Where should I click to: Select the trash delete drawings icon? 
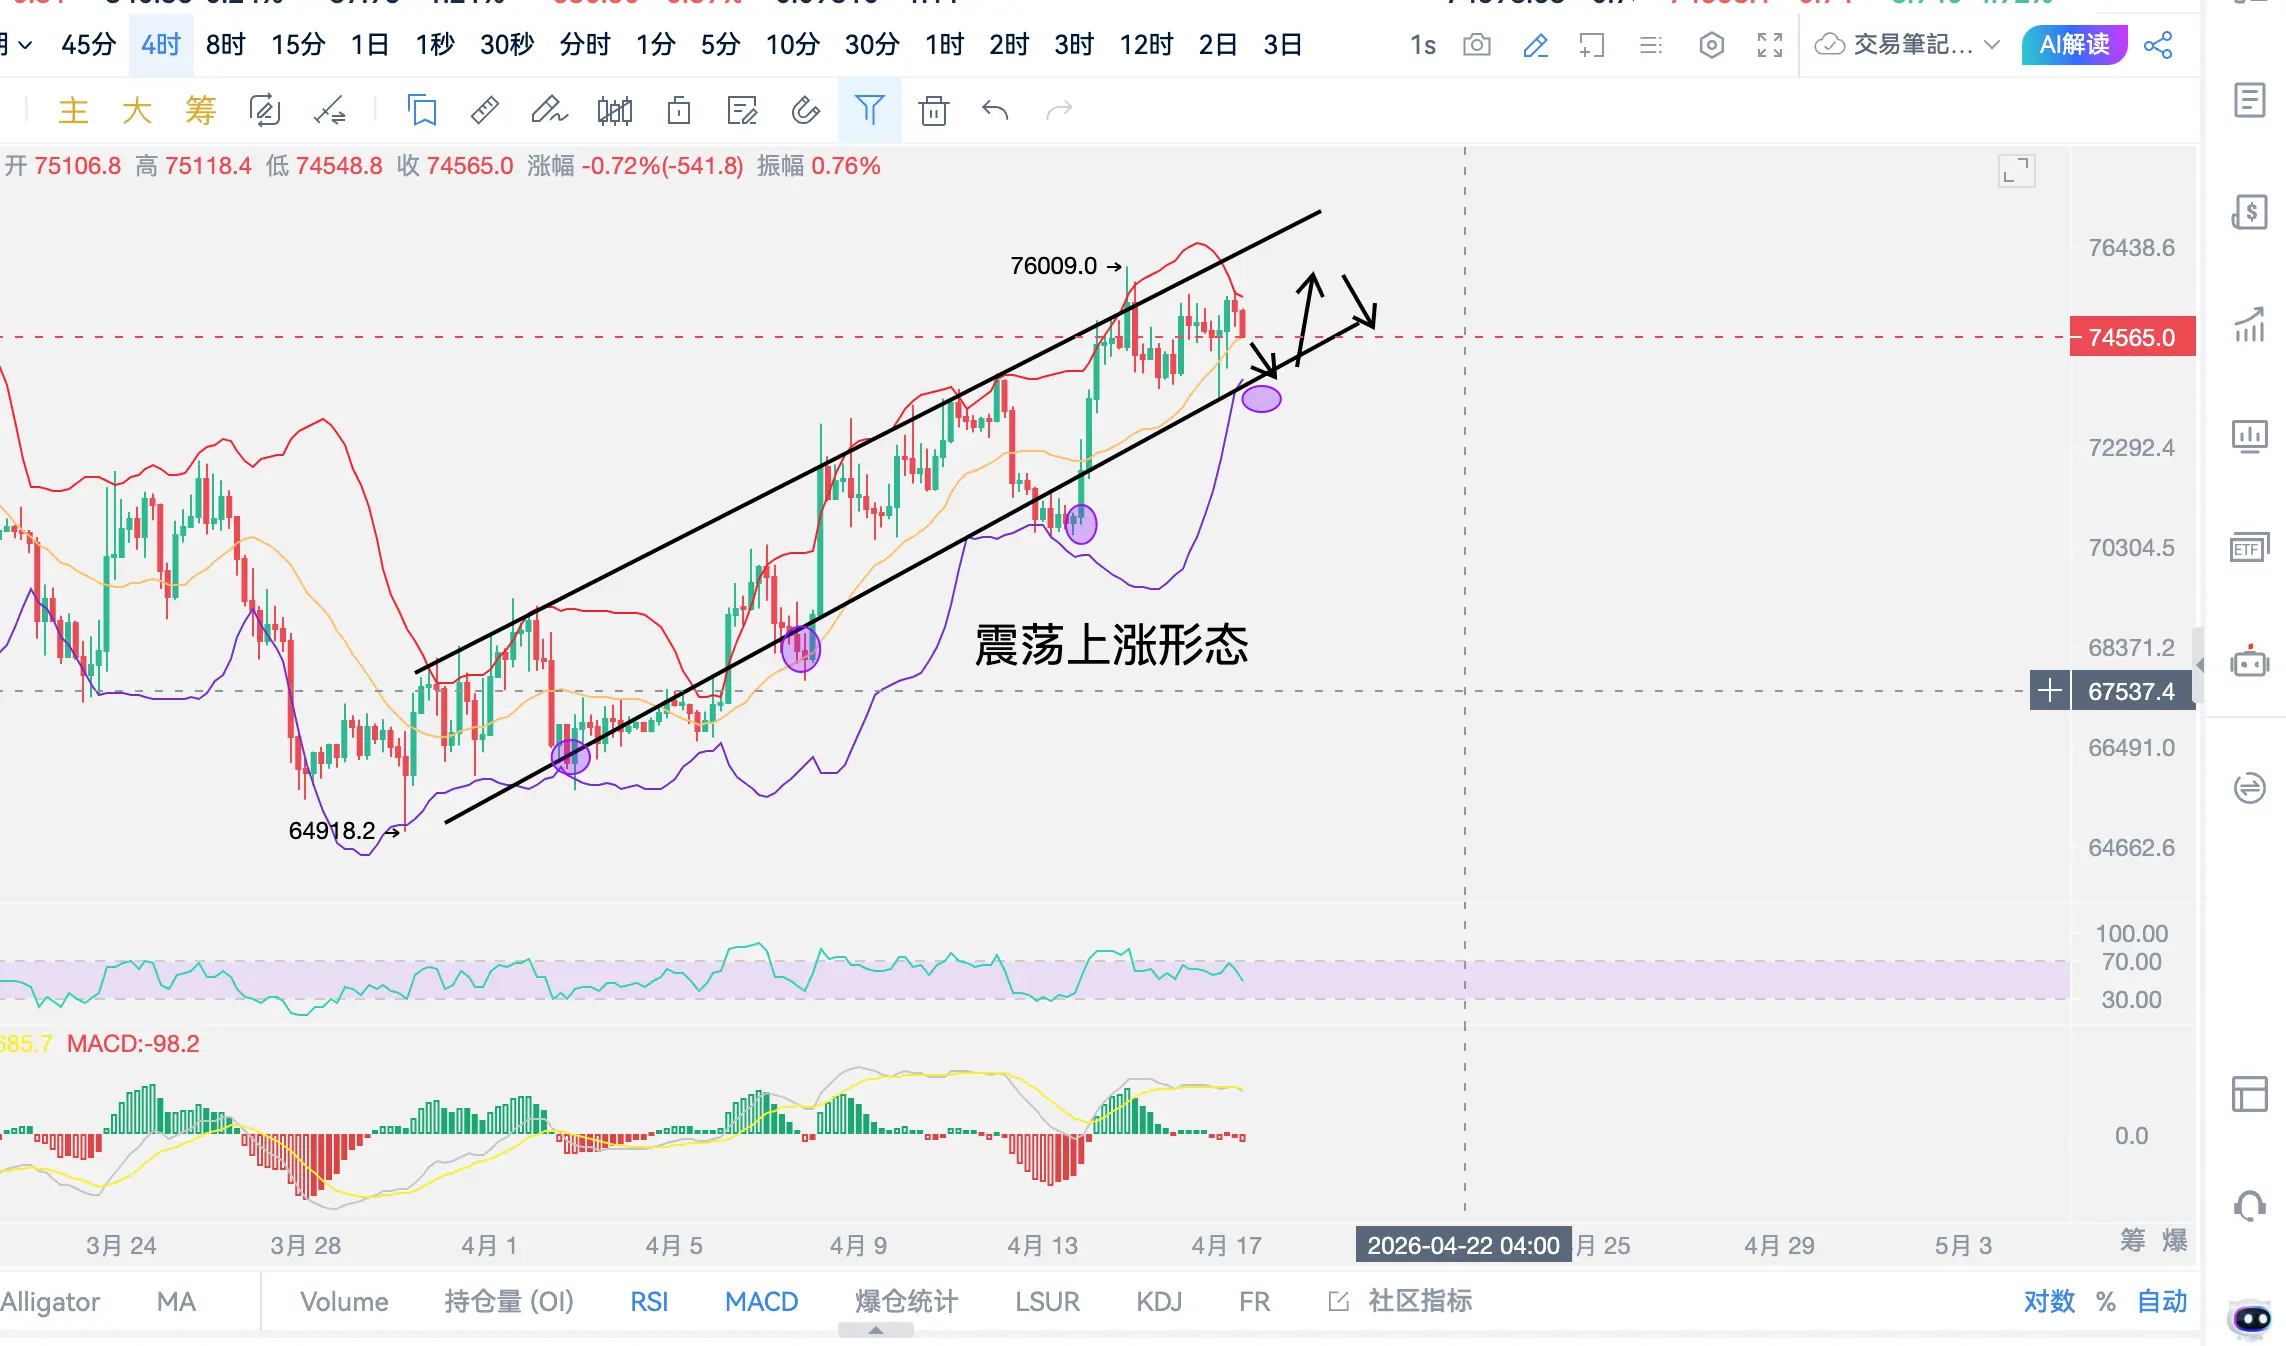pos(933,110)
